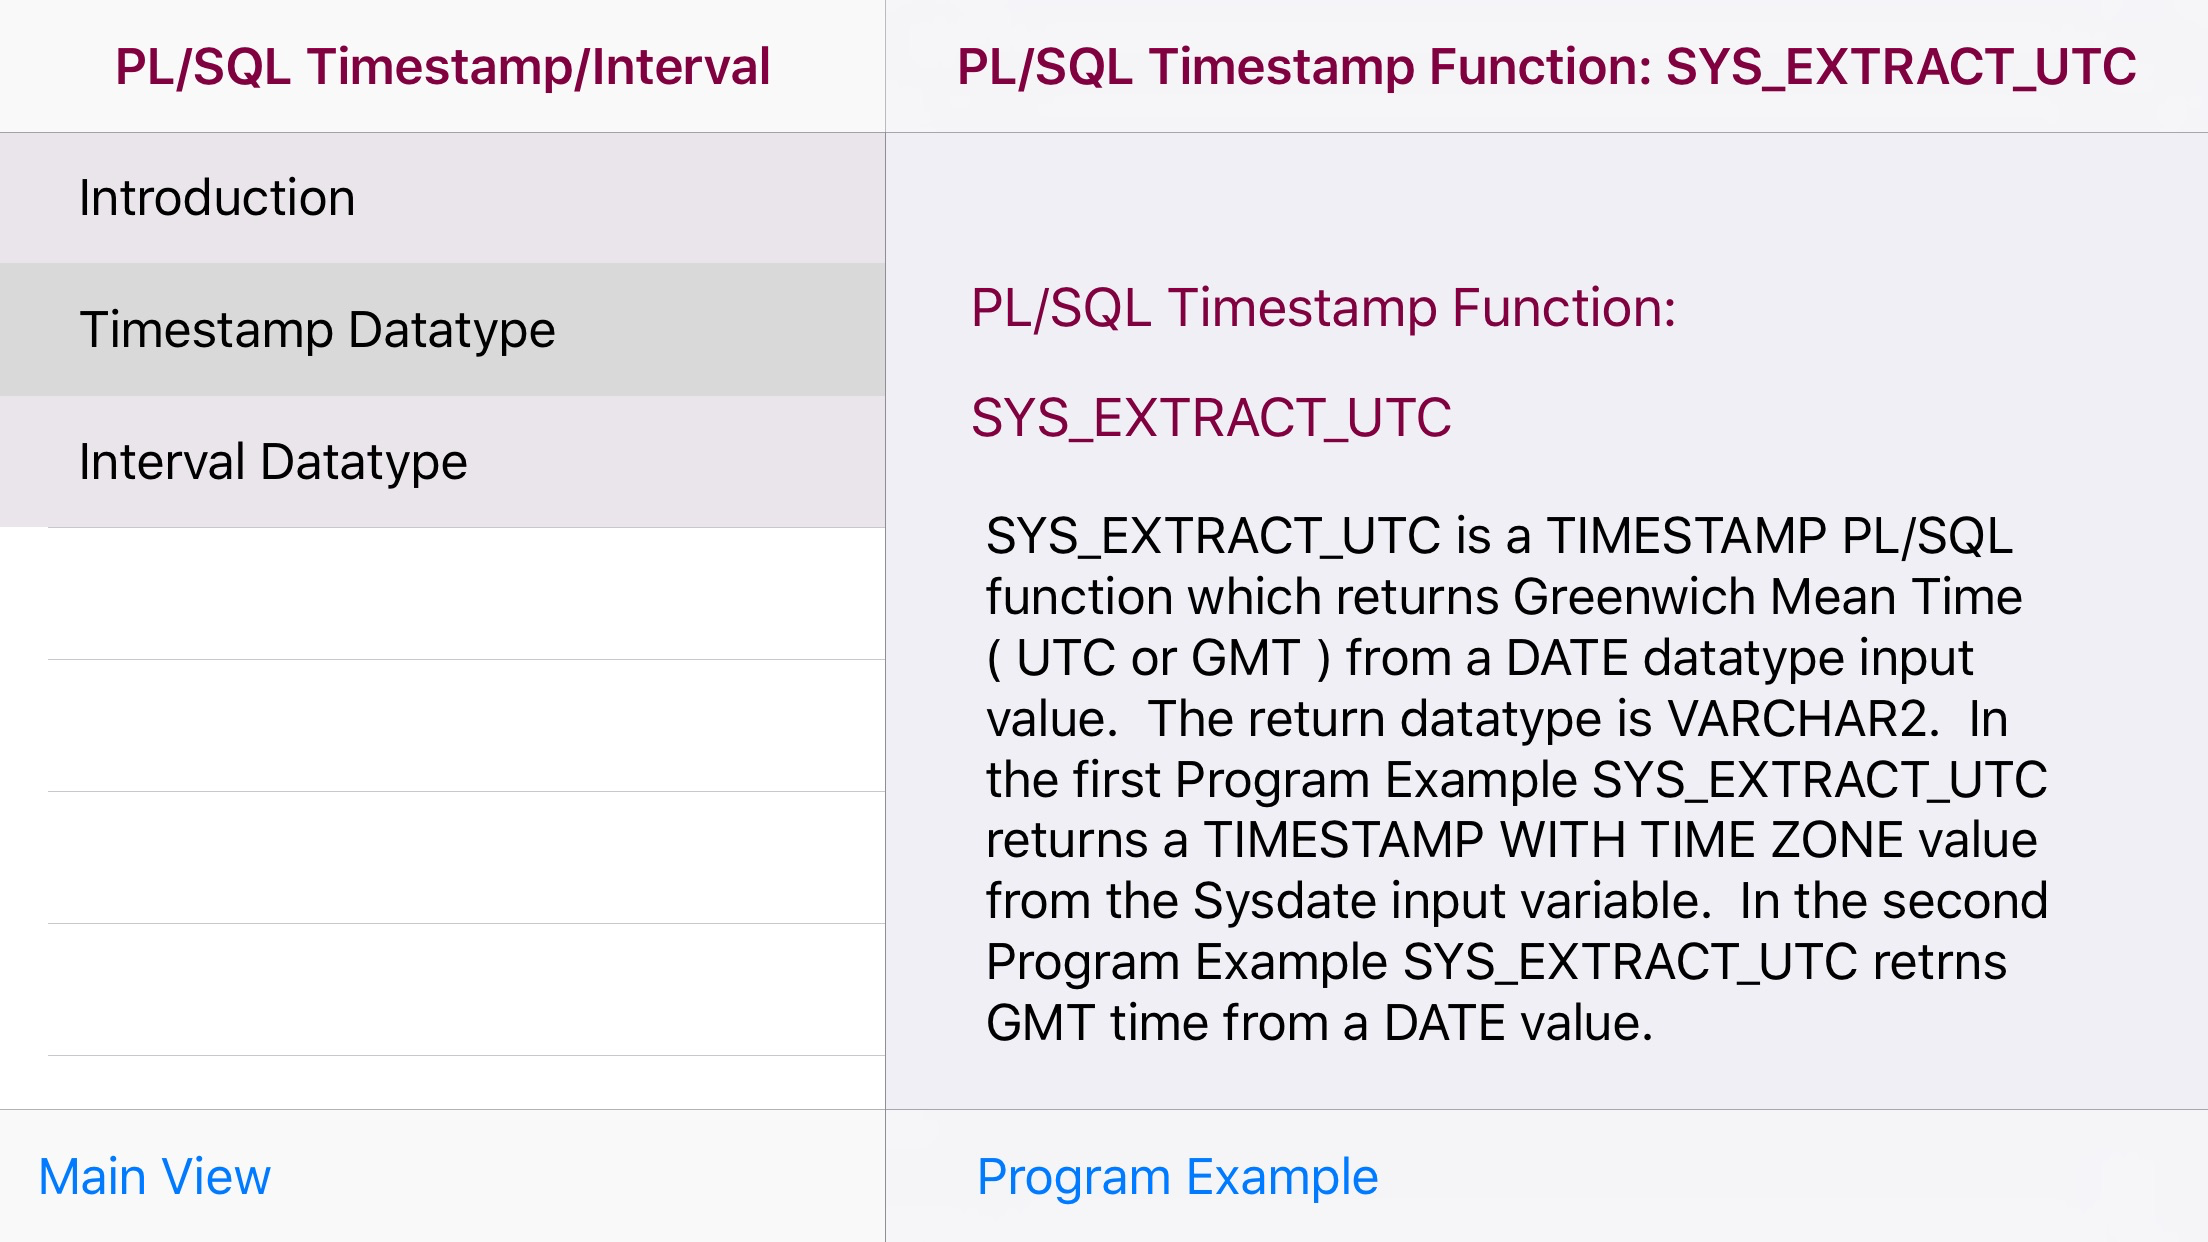Click the third empty sidebar row
This screenshot has width=2208, height=1242.
tap(466, 858)
